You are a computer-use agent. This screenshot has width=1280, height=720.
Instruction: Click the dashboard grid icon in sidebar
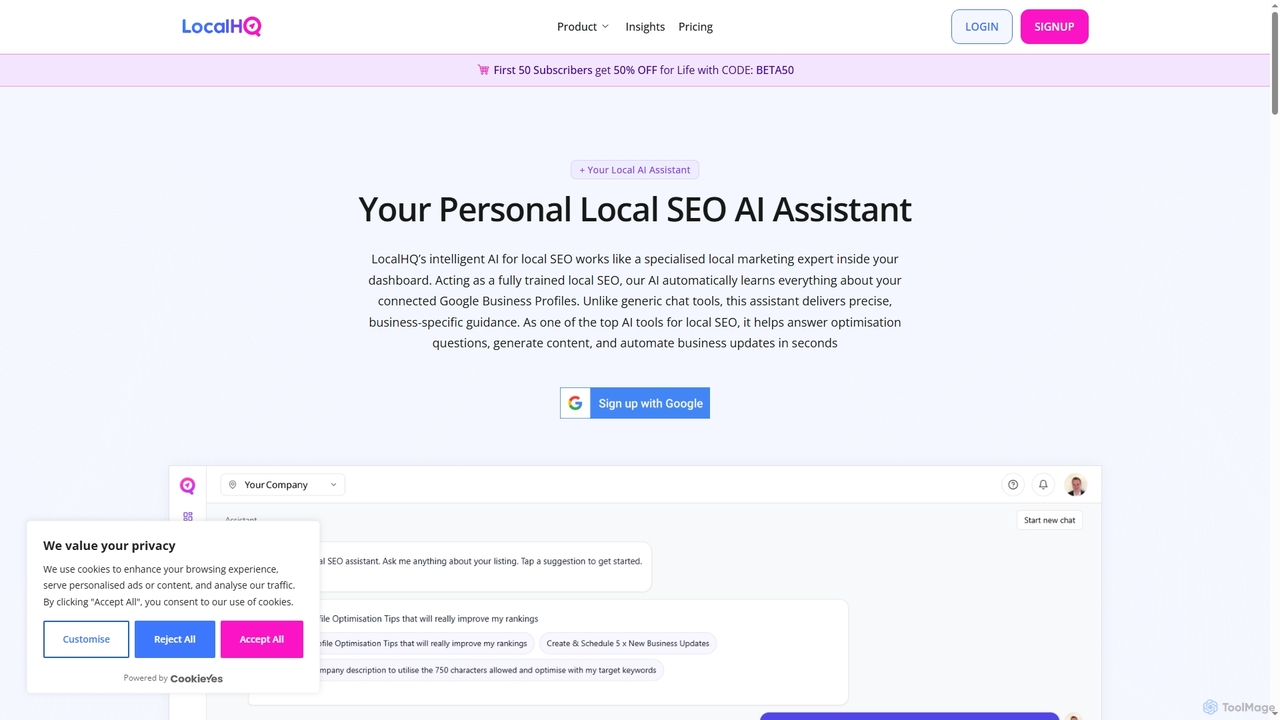click(187, 517)
